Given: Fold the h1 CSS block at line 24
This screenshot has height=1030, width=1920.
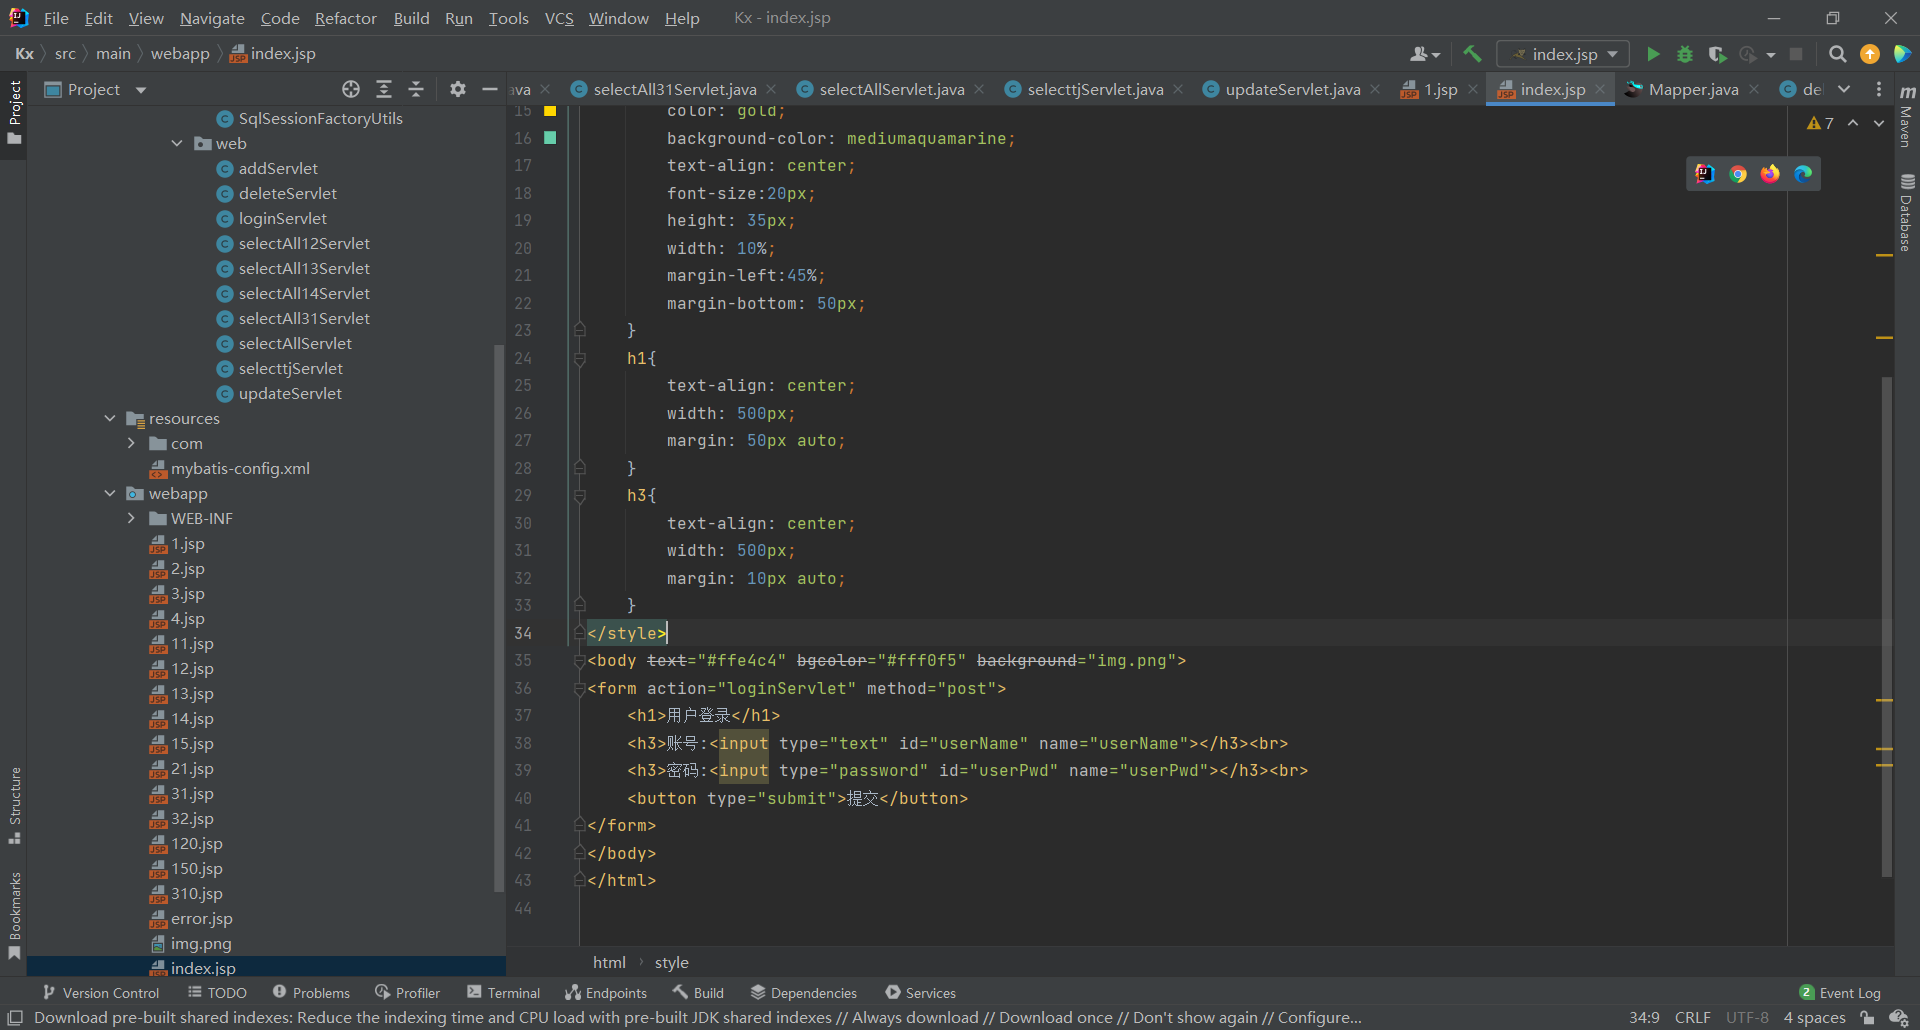Looking at the screenshot, I should tap(580, 358).
